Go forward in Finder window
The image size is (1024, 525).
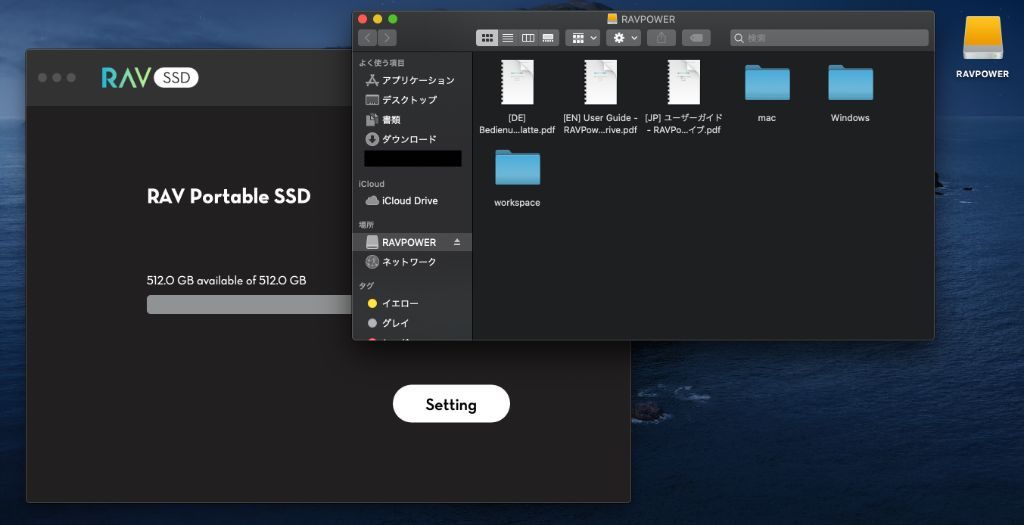387,38
